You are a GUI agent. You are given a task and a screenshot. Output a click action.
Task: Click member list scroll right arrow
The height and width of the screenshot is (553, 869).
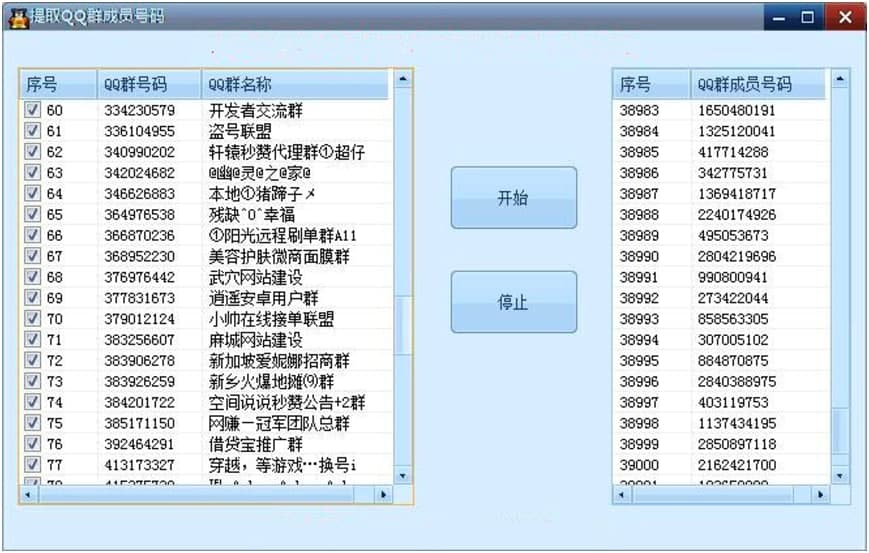point(821,494)
